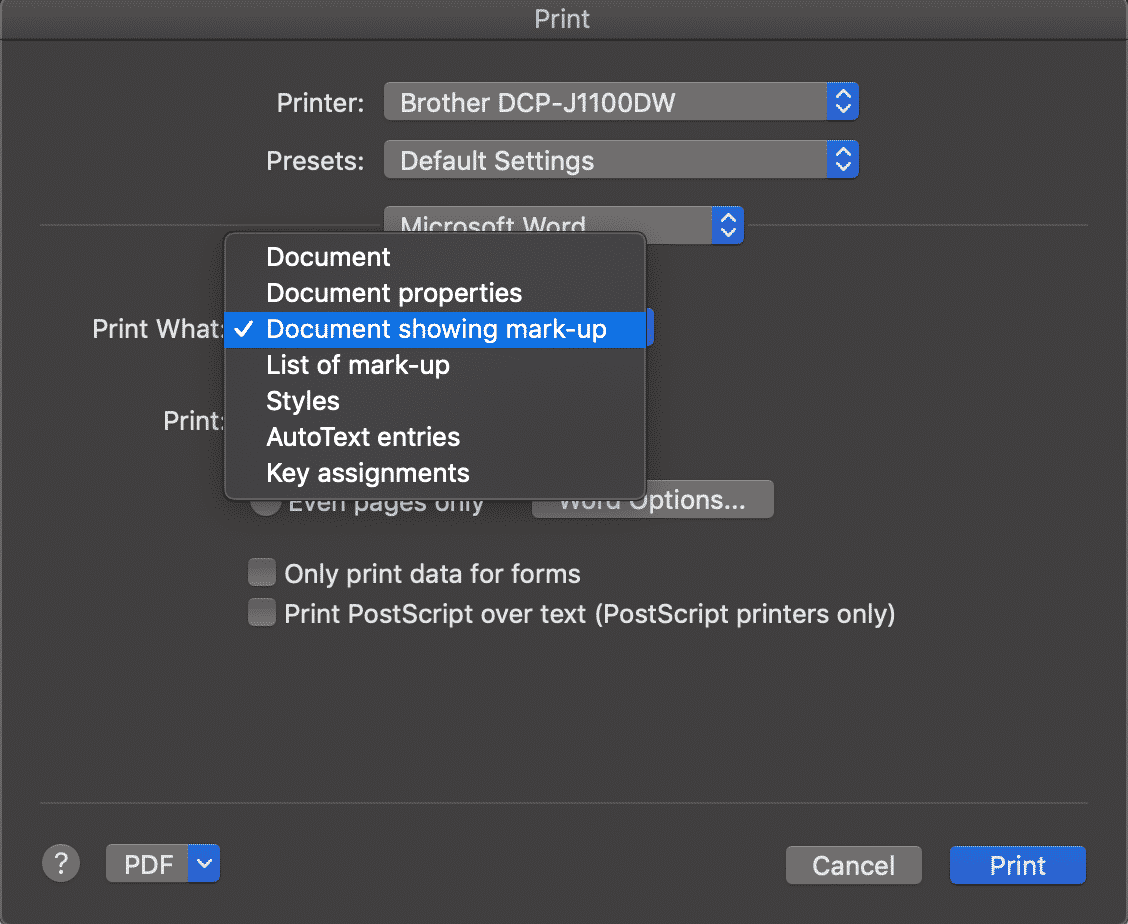Screen dimensions: 1128x924
Task: Choose "AutoText entries" from the menu
Action: [x=363, y=437]
